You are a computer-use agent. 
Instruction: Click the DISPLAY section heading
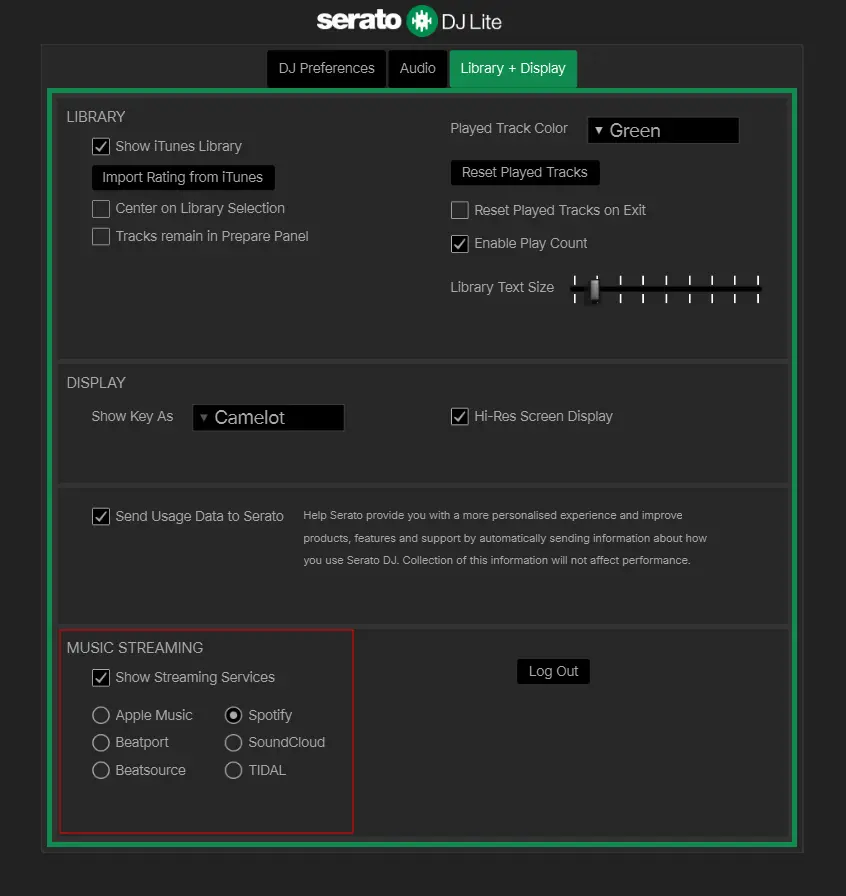tap(96, 383)
